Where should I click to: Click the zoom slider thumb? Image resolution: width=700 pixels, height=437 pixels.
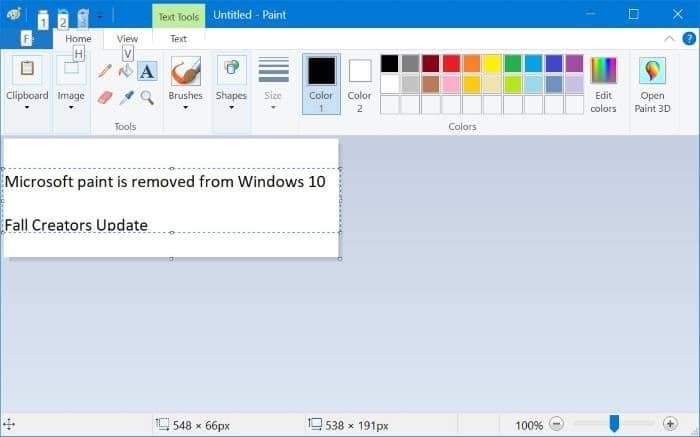614,423
